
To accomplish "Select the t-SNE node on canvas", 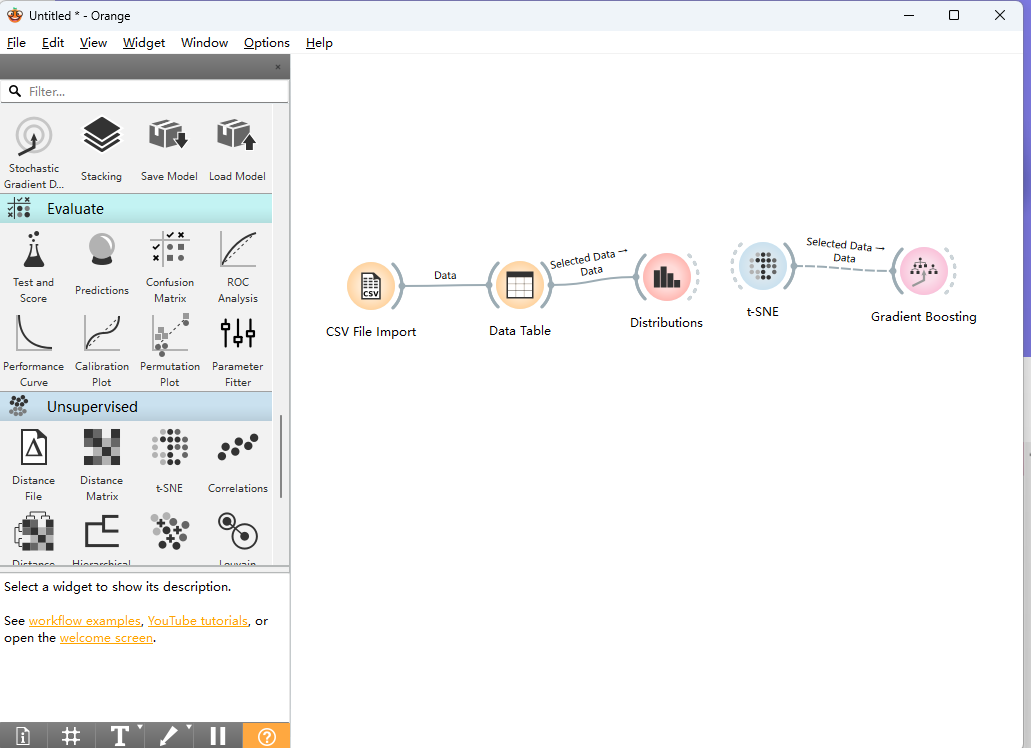I will [x=763, y=266].
